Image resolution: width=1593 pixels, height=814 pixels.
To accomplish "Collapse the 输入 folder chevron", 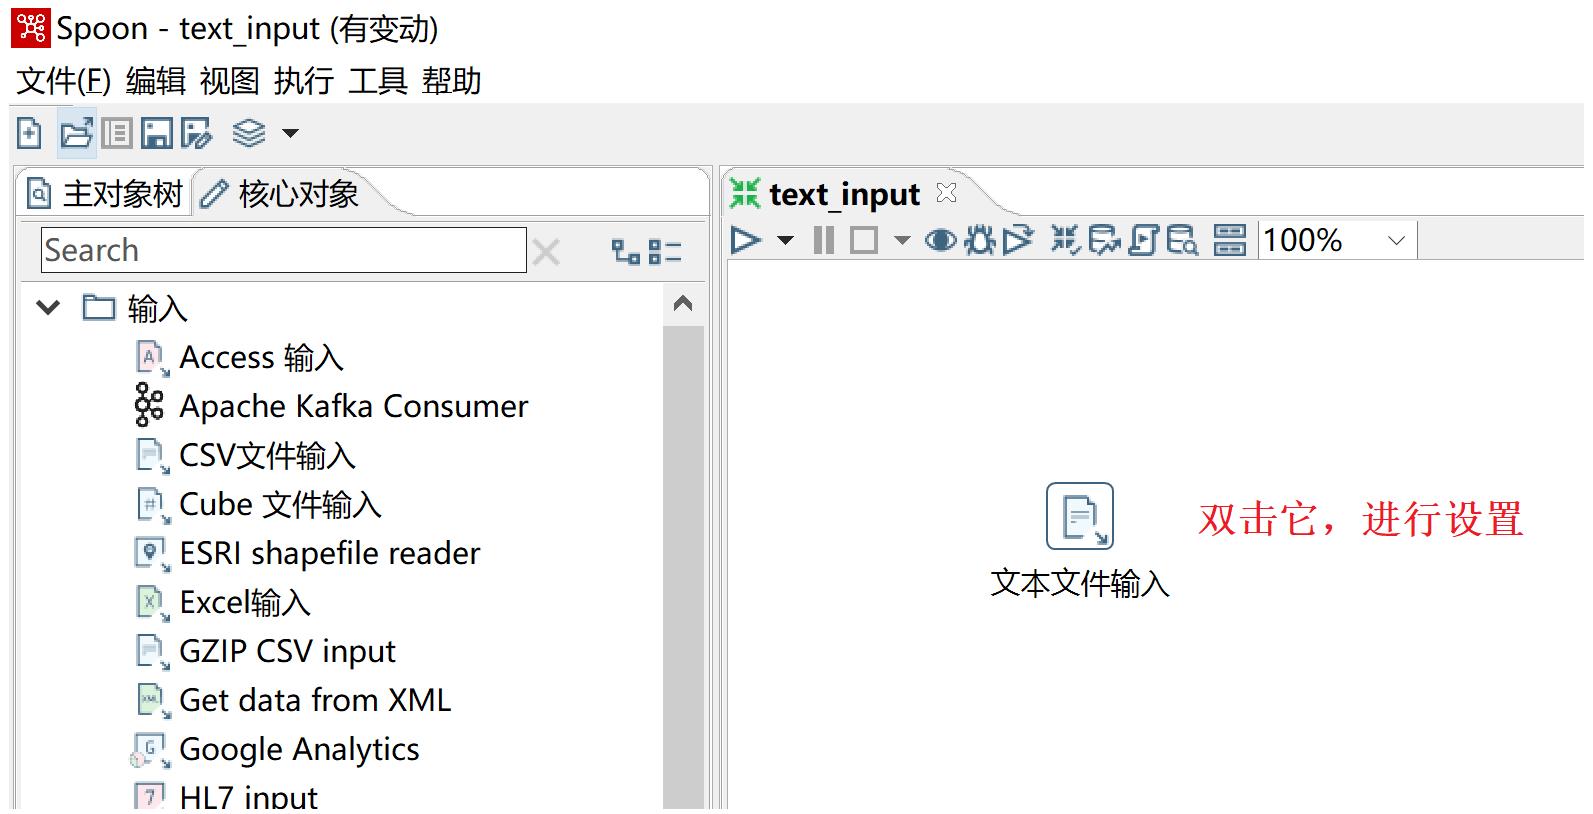I will click(x=48, y=308).
